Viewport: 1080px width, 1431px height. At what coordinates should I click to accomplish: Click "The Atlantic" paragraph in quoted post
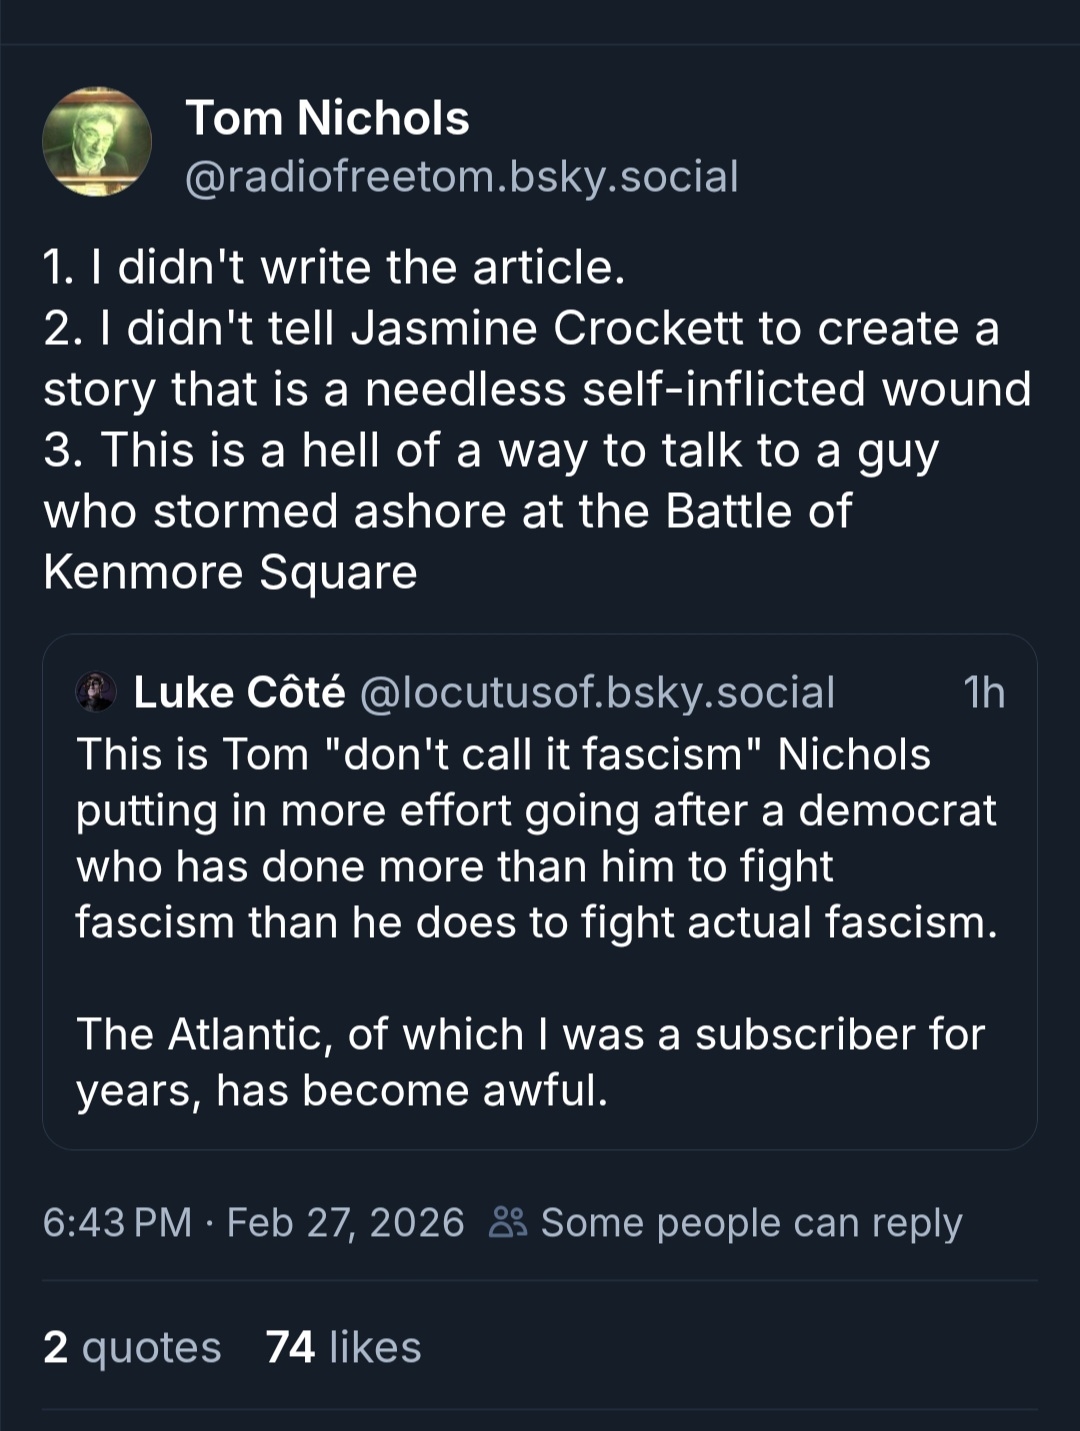tap(530, 1035)
